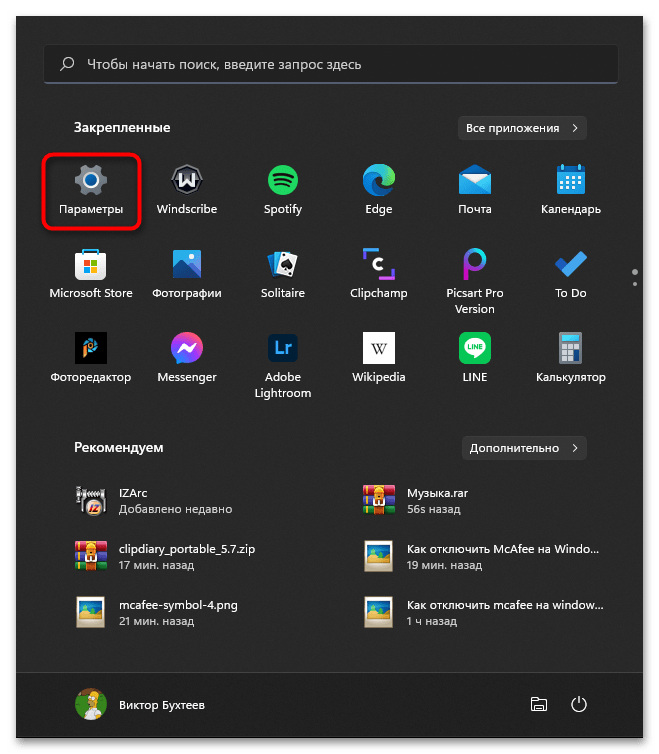Screen dimensions: 659x754
Task: Start the Solitaire game
Action: (x=283, y=275)
